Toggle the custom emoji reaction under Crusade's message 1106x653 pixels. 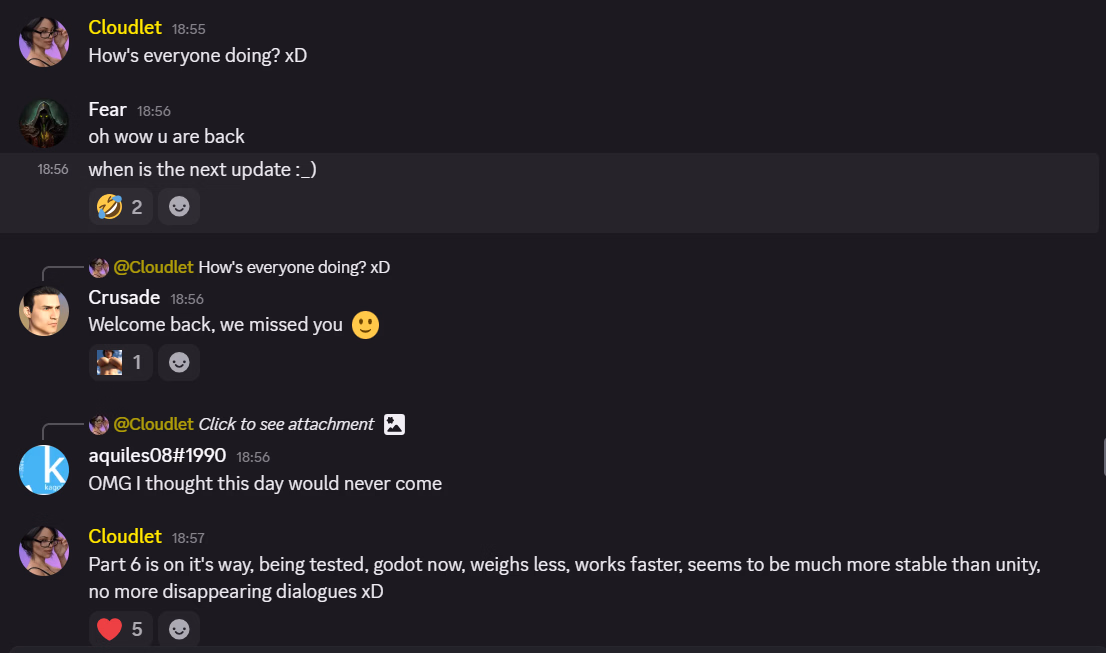pyautogui.click(x=120, y=362)
